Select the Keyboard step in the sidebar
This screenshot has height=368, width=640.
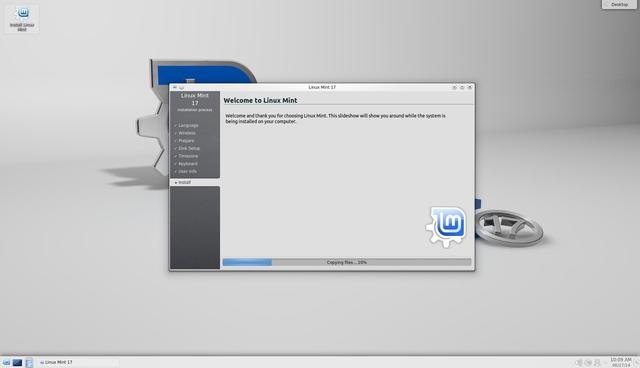coord(188,164)
